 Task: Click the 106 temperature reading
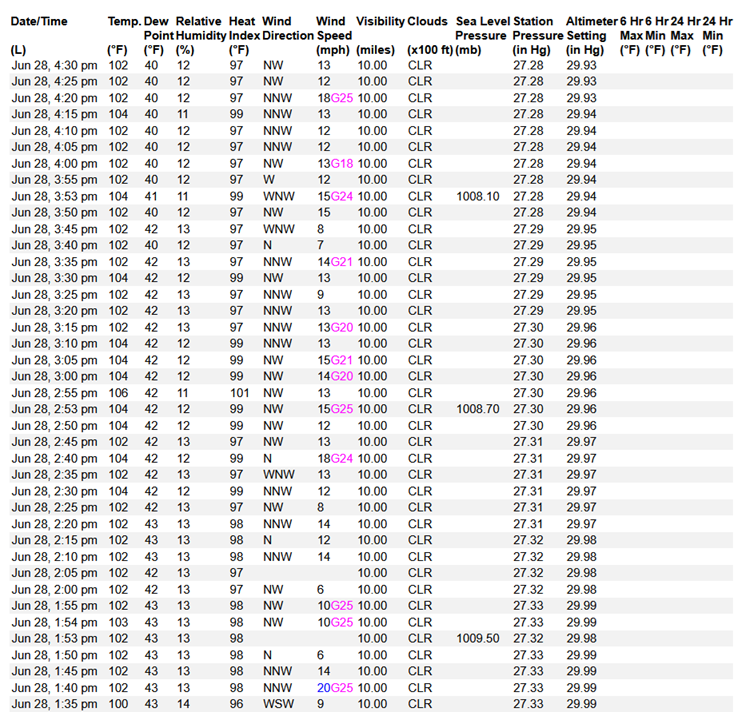point(118,393)
